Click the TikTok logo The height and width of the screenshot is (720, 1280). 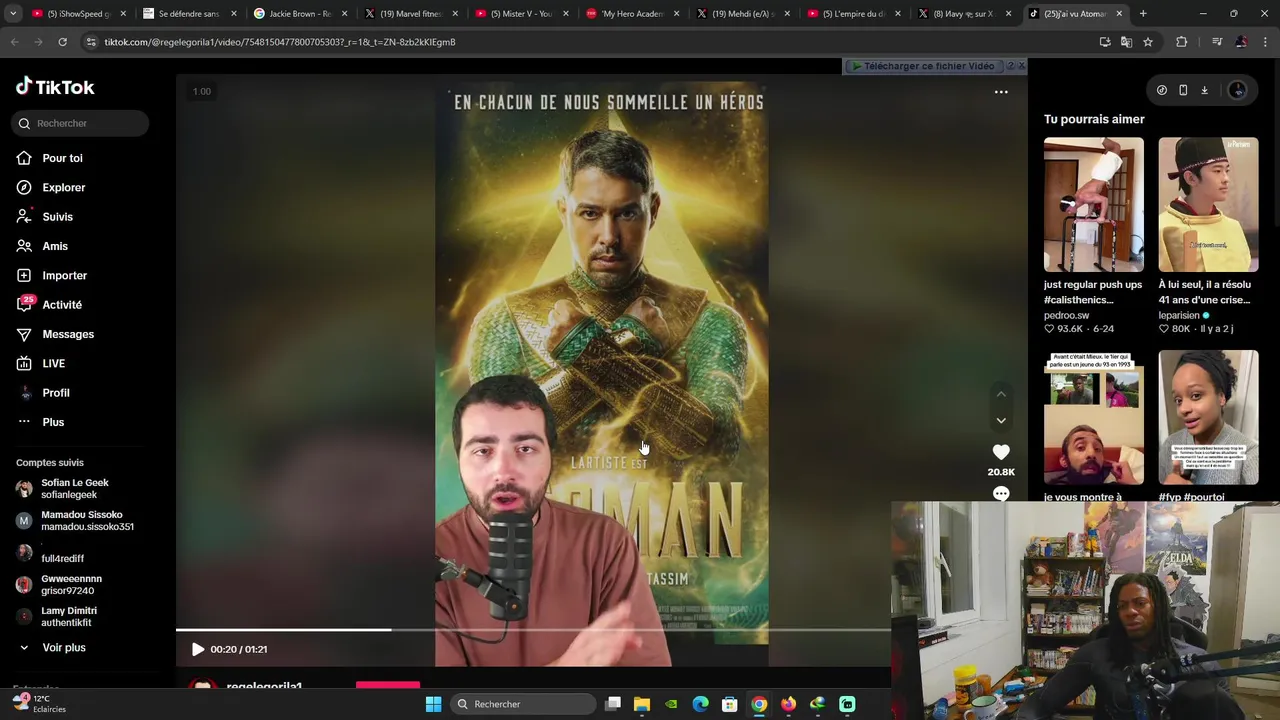[55, 87]
